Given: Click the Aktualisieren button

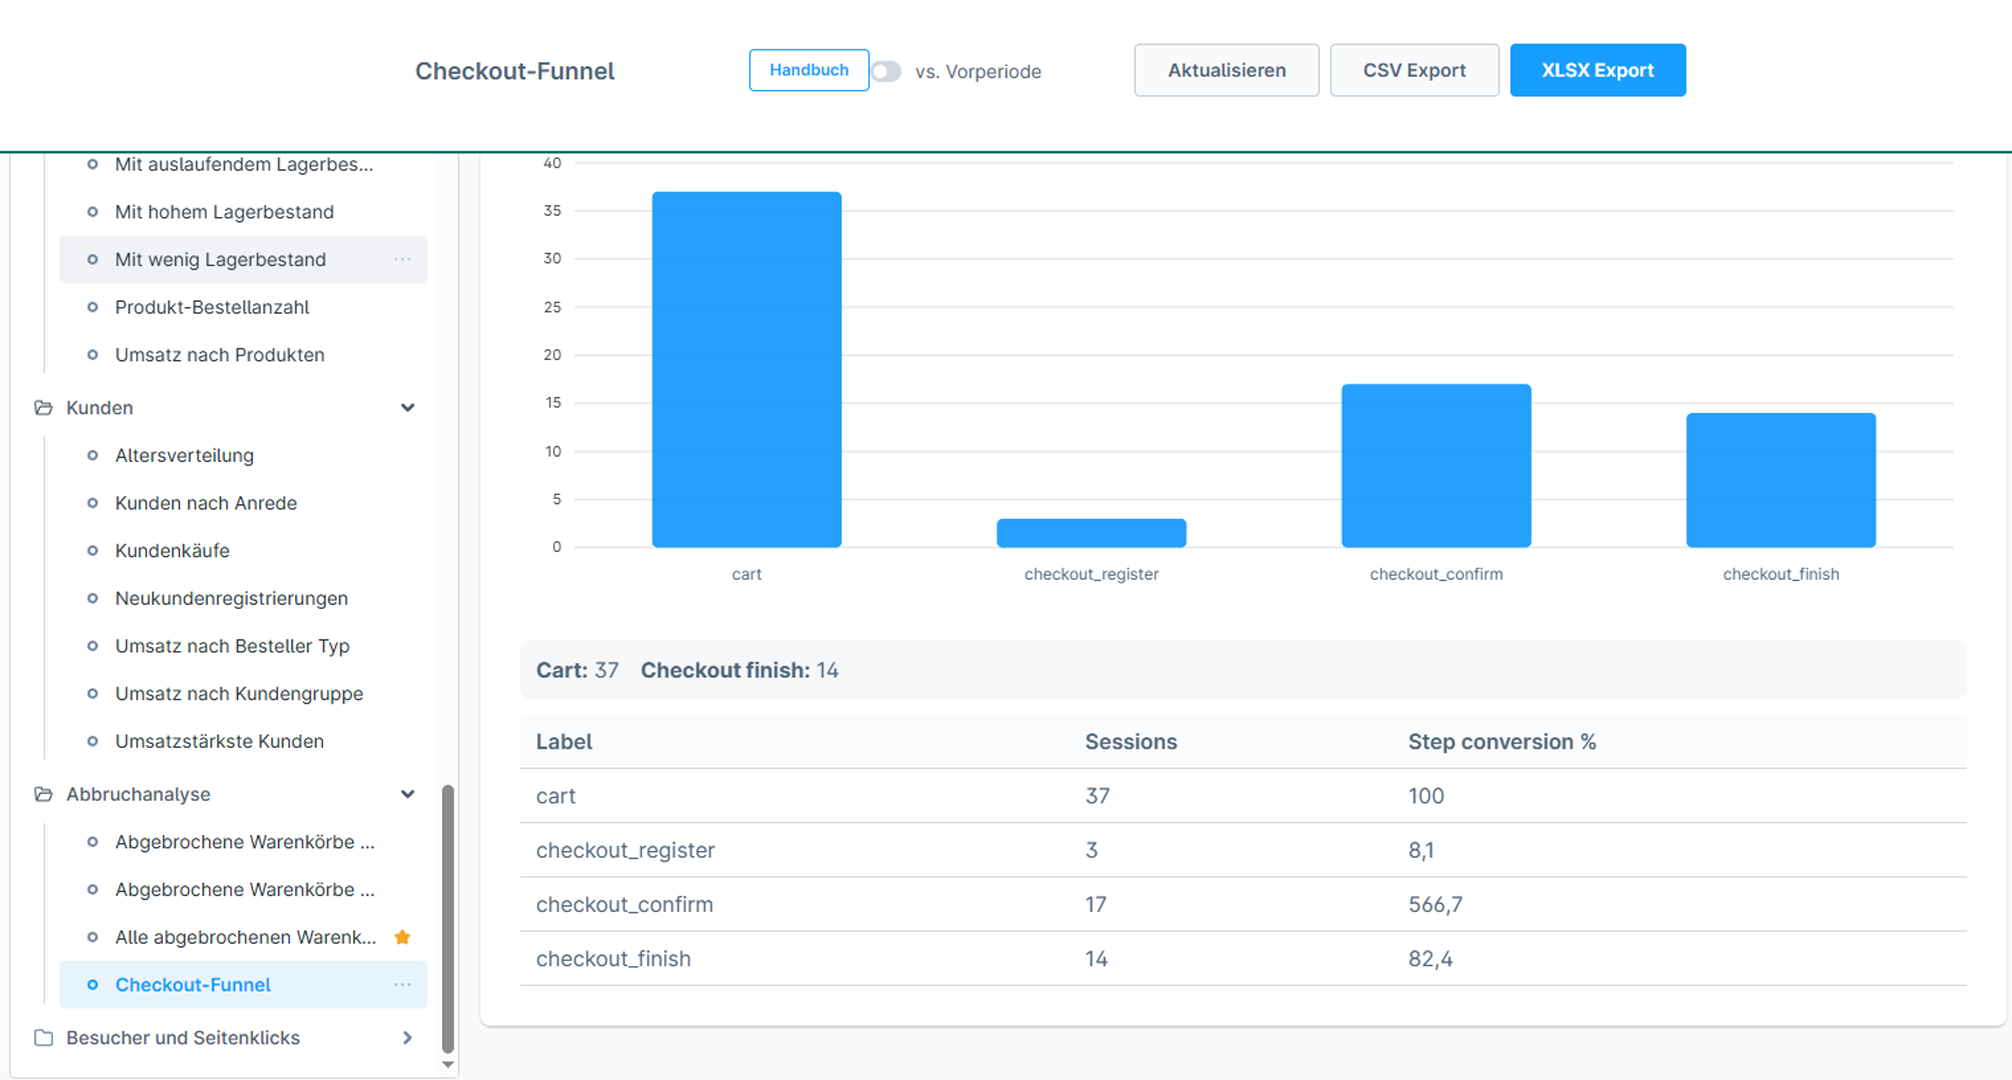Looking at the screenshot, I should tap(1227, 70).
